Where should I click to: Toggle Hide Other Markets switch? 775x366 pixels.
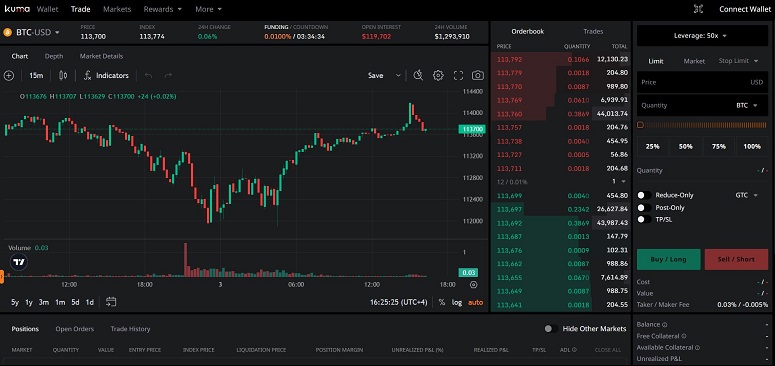[x=551, y=328]
